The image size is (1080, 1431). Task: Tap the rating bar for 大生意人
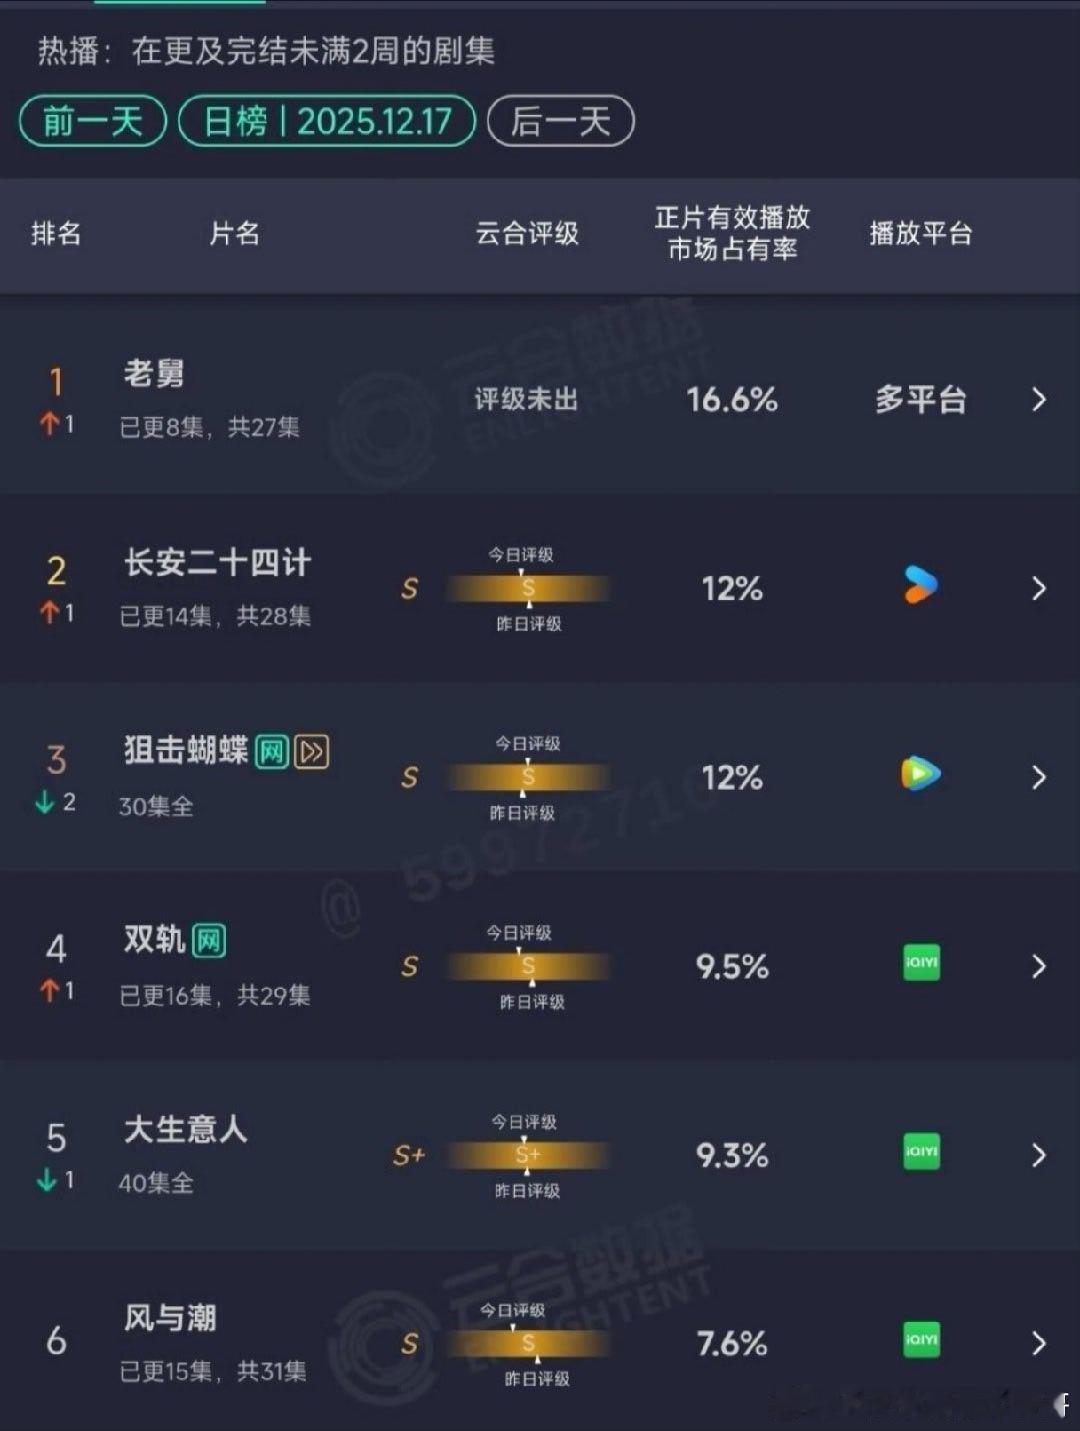point(527,1155)
